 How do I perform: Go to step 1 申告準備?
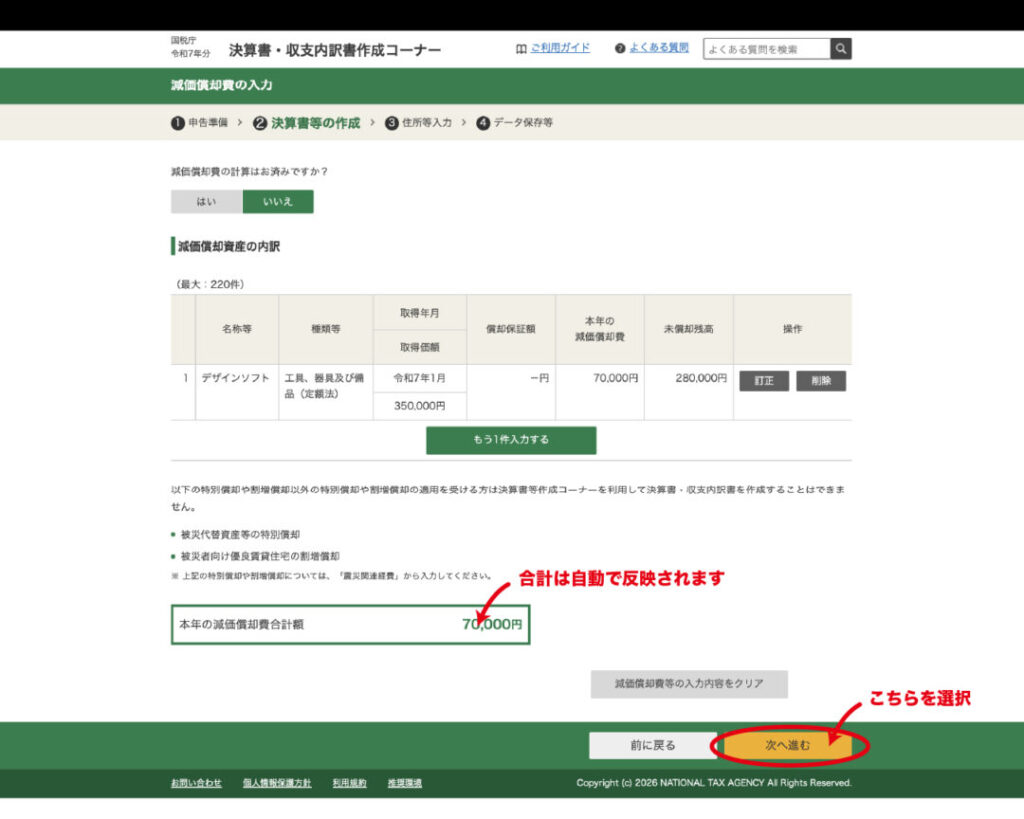(200, 123)
